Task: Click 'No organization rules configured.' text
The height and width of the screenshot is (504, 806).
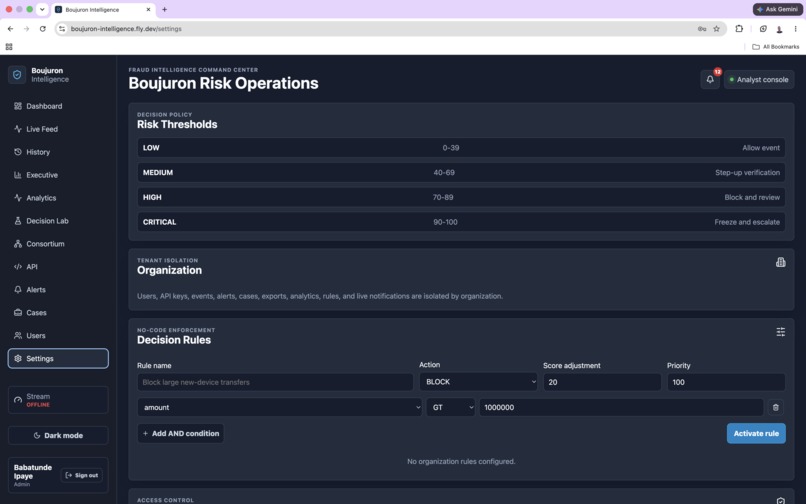Action: [x=461, y=461]
